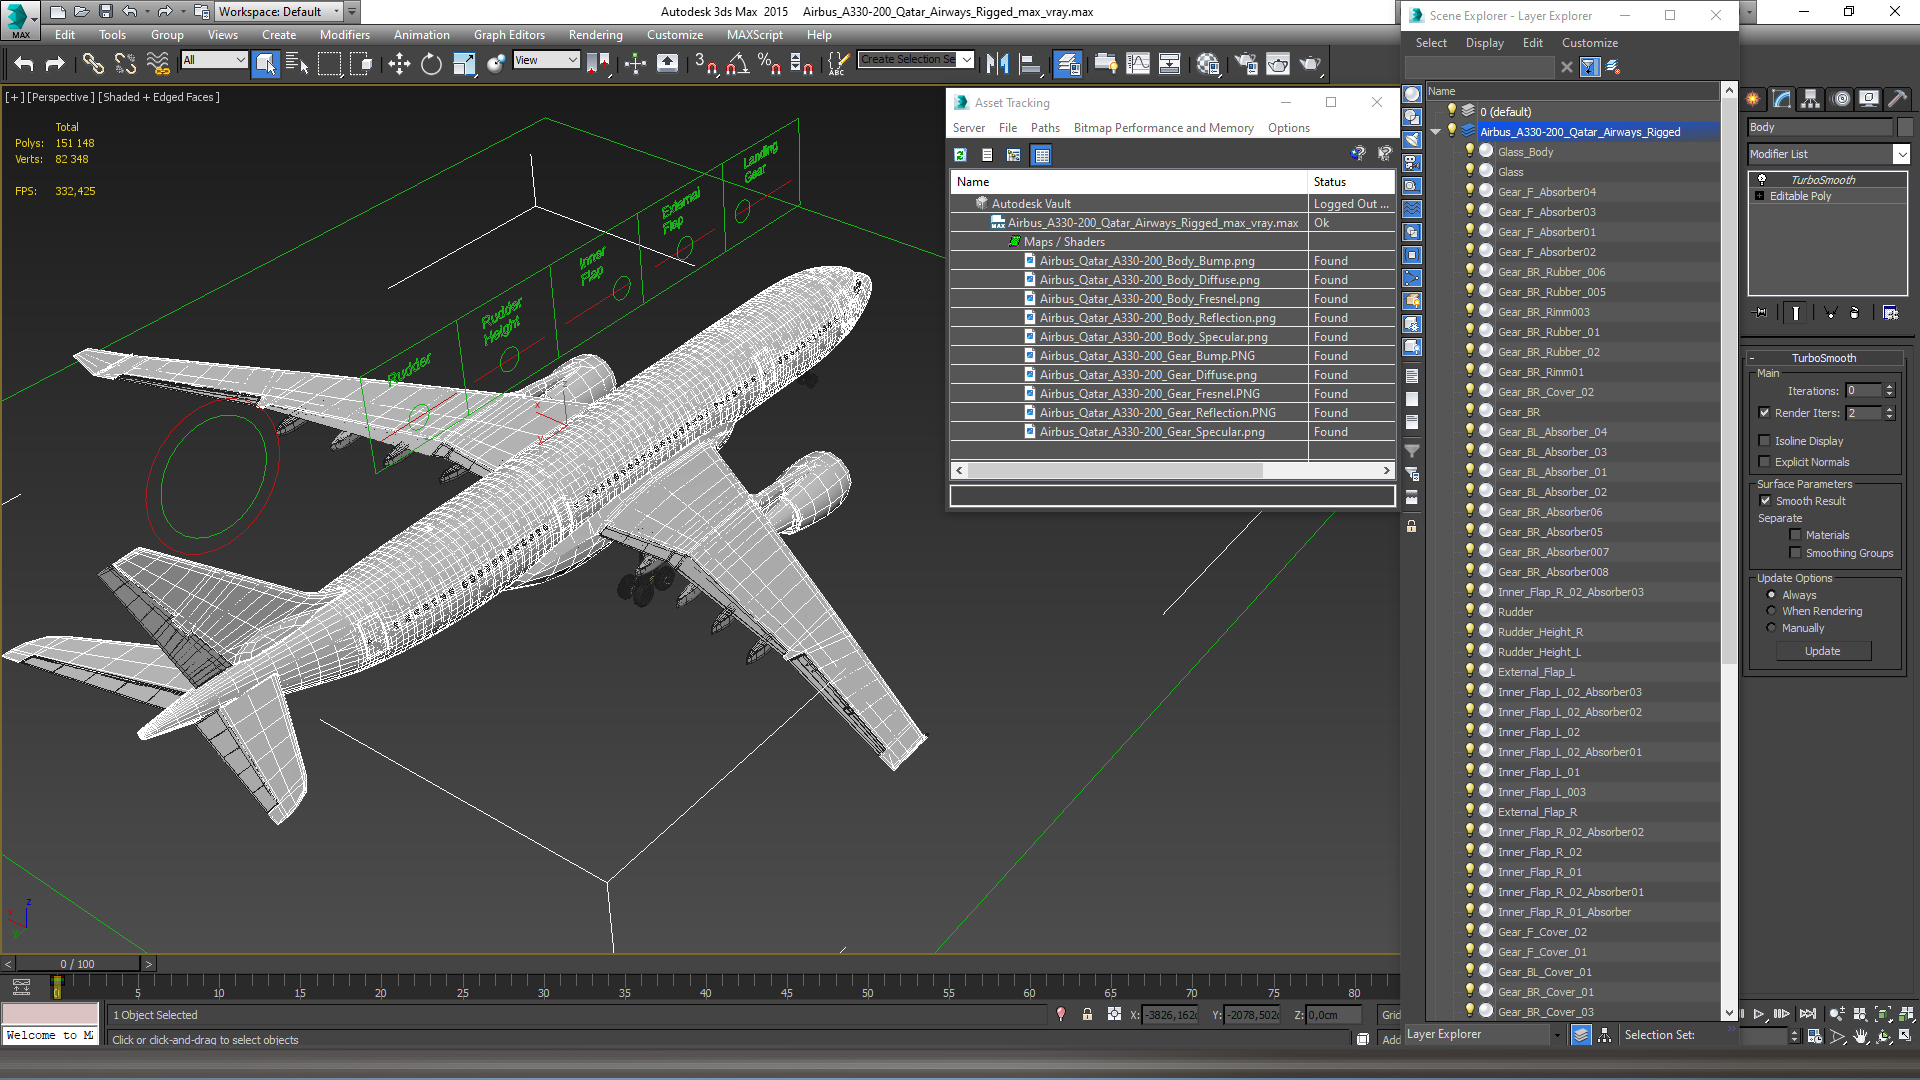Click the object color swatch beside Body
Screen dimensions: 1920x1080
[x=1904, y=127]
